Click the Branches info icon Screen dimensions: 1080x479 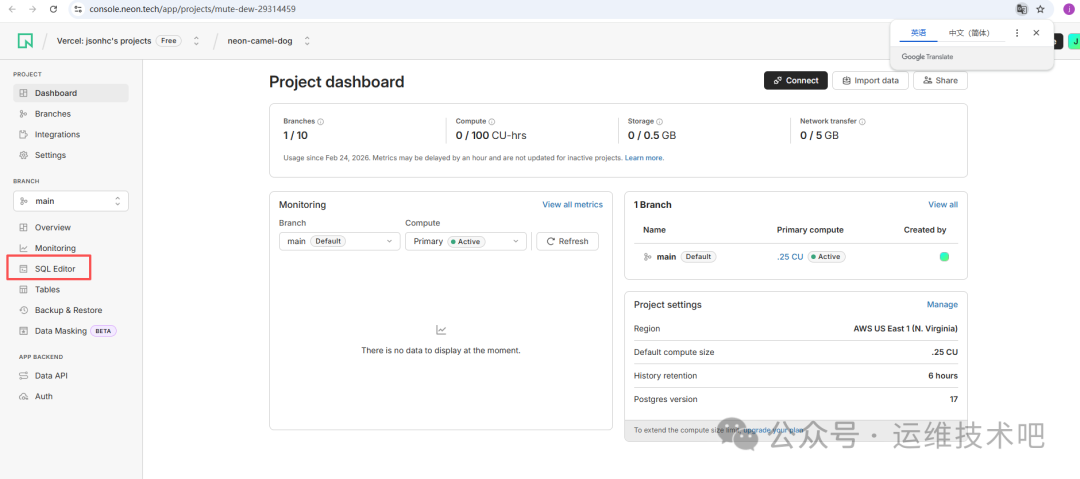coord(320,122)
